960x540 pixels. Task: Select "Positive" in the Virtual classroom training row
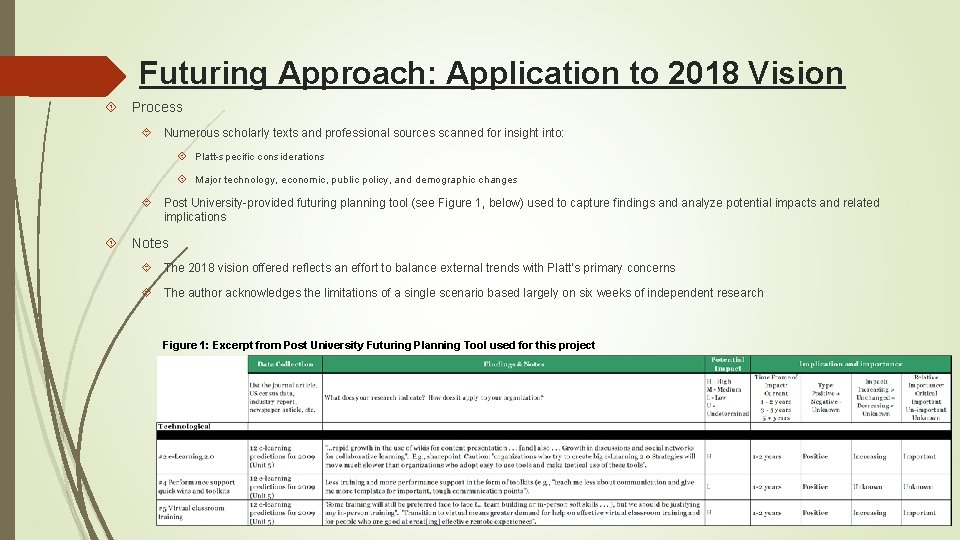click(815, 513)
